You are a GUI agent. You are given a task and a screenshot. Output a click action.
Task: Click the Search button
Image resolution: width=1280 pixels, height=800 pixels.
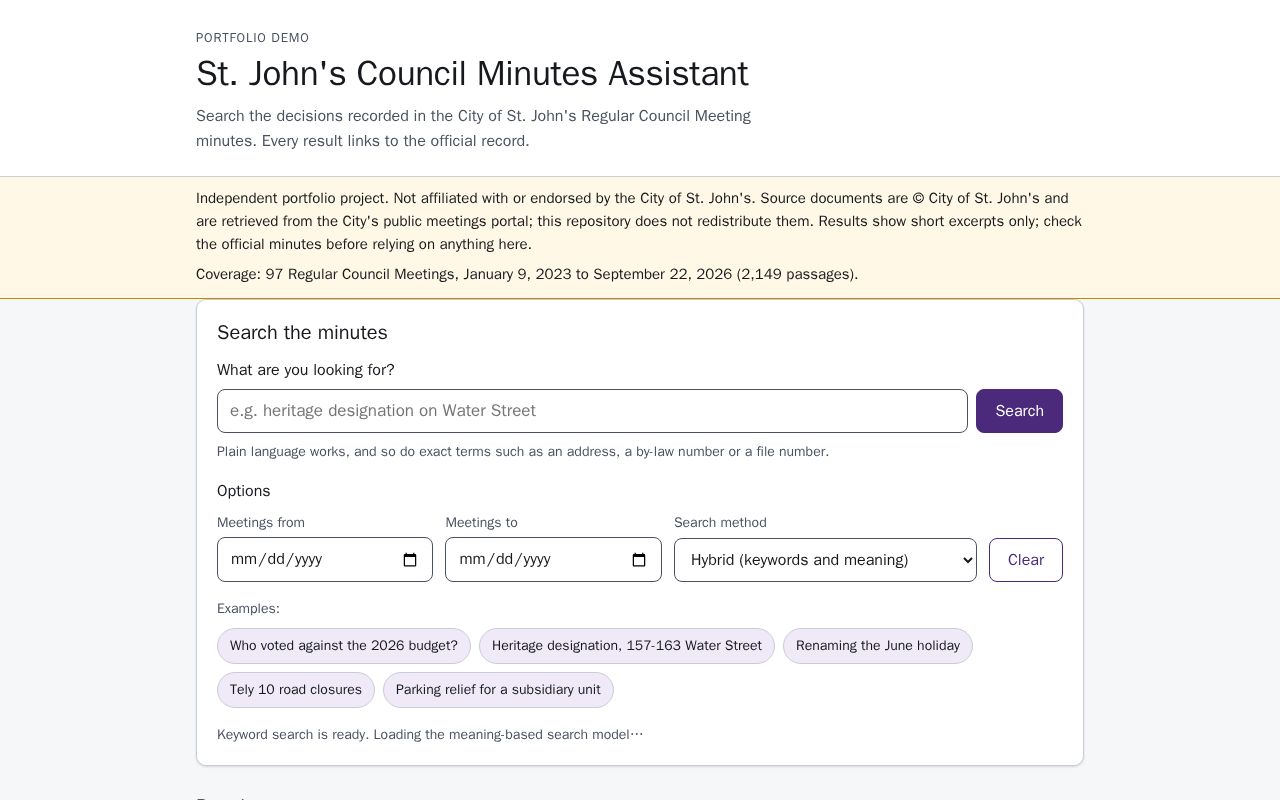pos(1019,411)
